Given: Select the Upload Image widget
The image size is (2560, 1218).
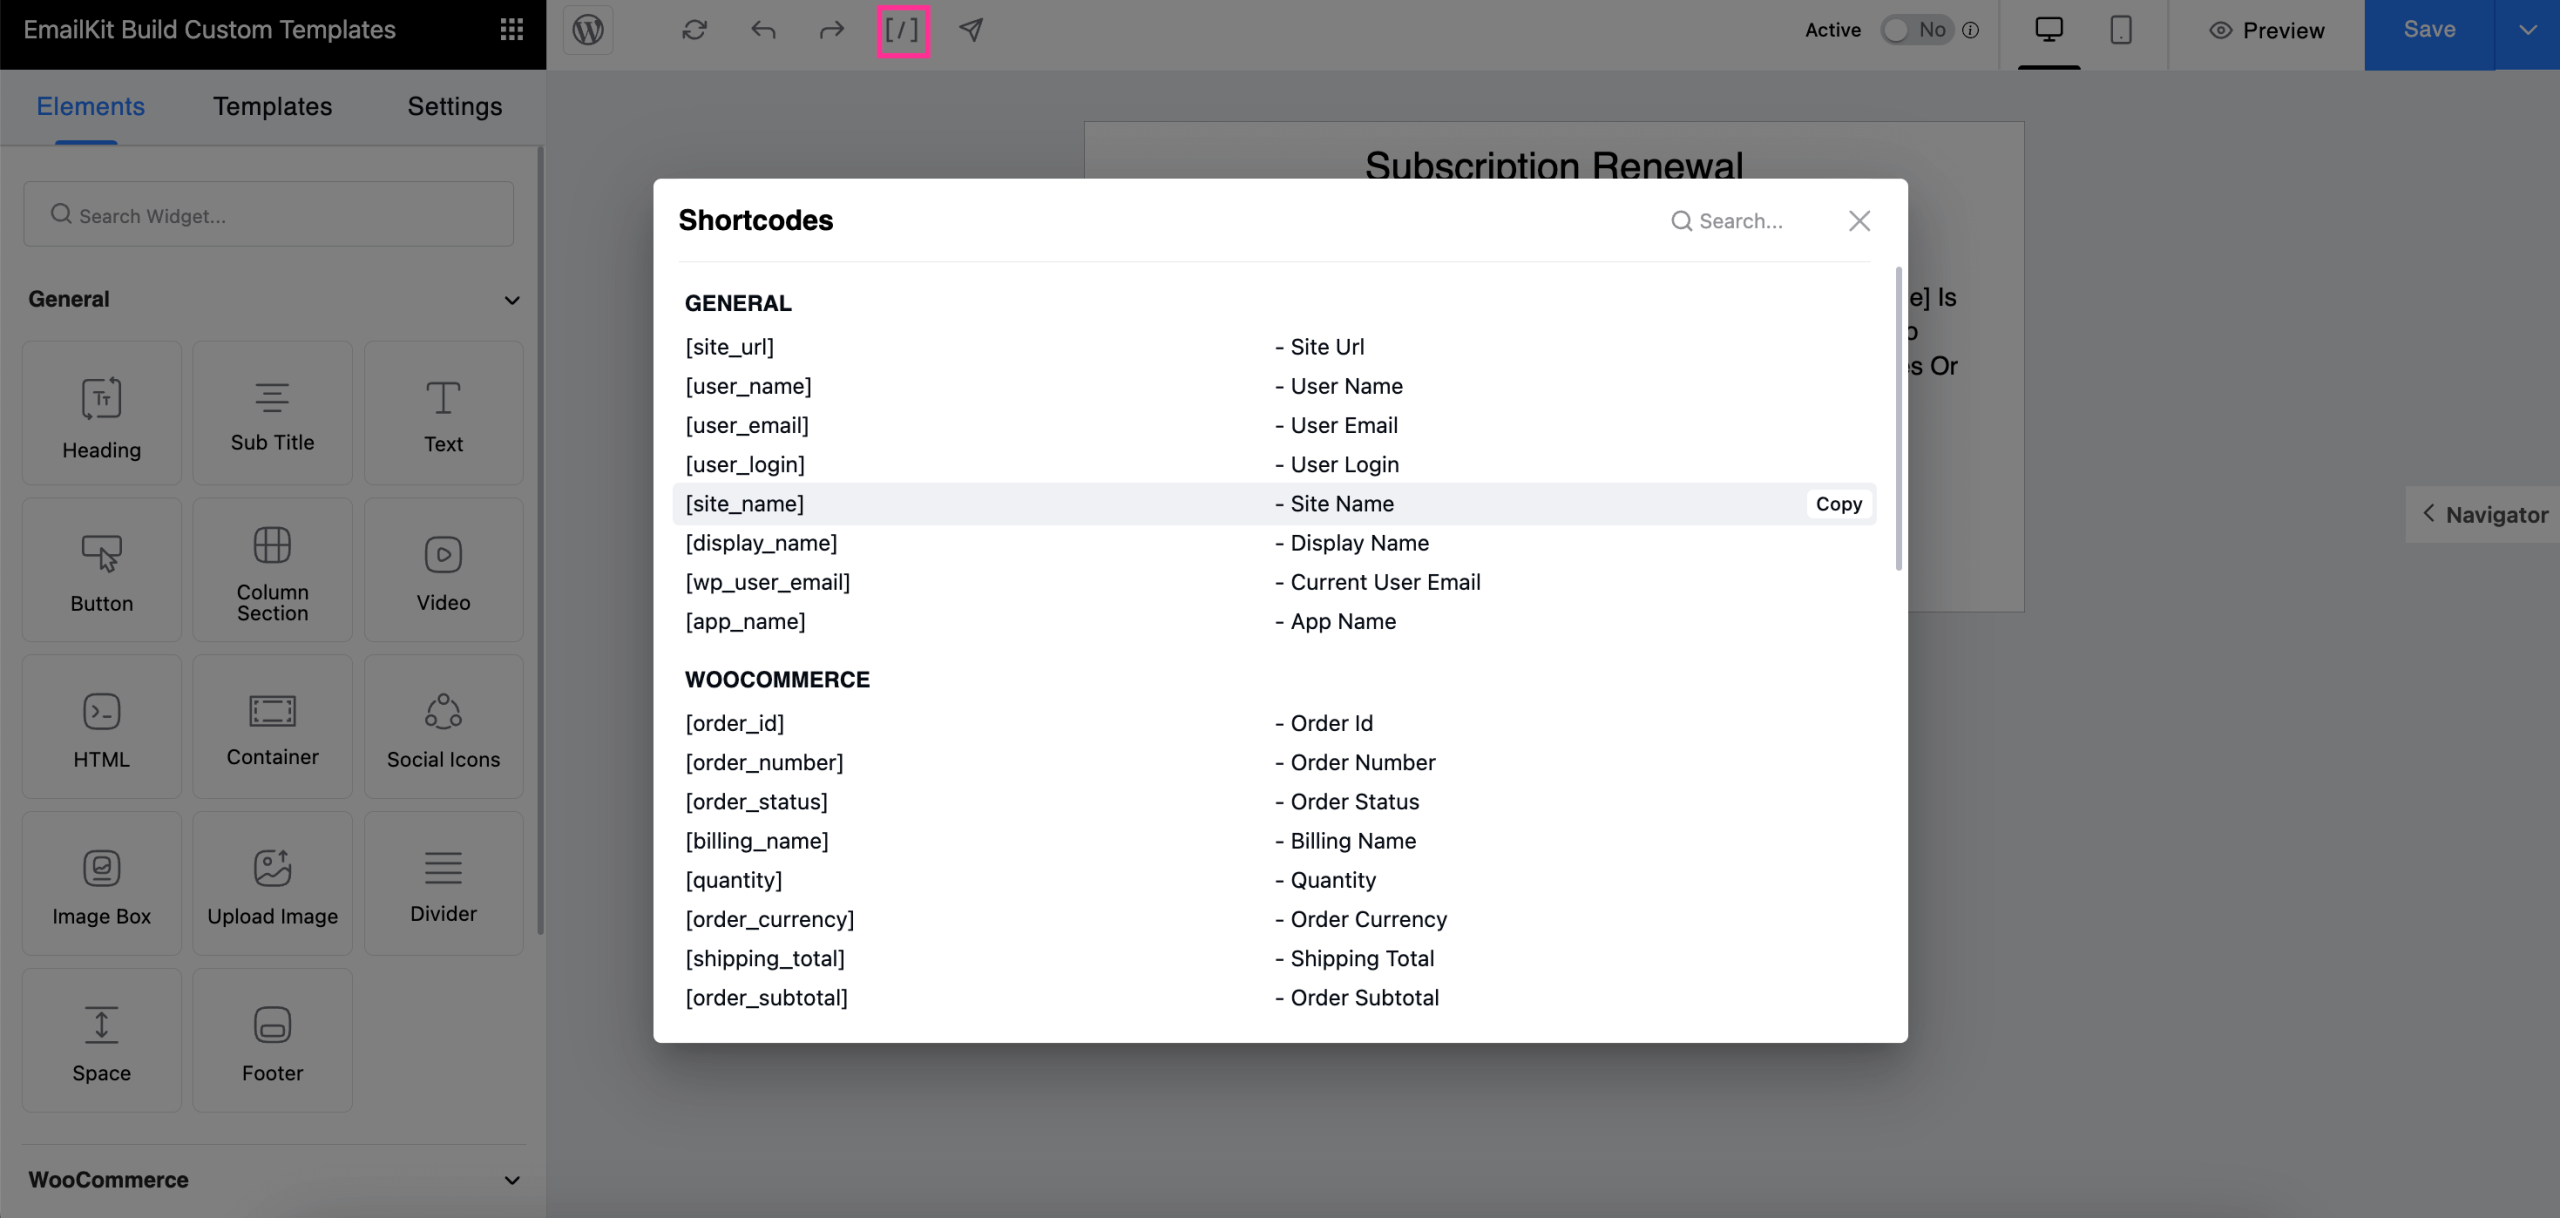Looking at the screenshot, I should tap(272, 884).
